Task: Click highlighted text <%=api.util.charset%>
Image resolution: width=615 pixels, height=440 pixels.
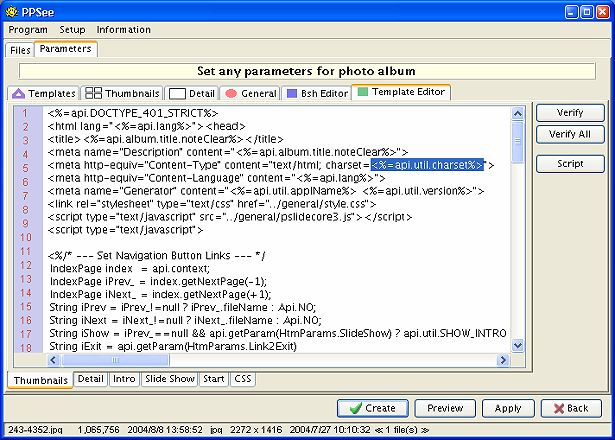Action: tap(427, 165)
